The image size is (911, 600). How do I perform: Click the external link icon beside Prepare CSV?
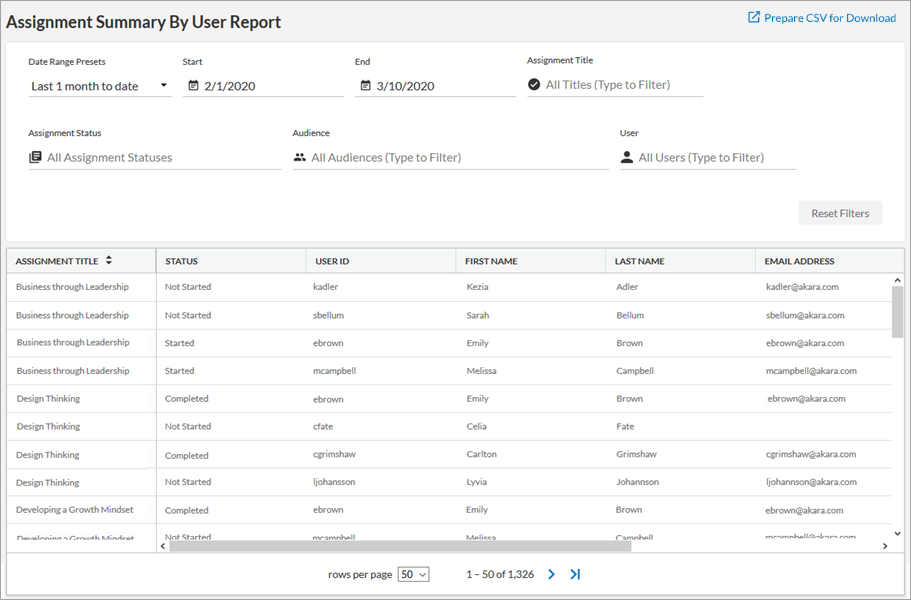pyautogui.click(x=754, y=17)
